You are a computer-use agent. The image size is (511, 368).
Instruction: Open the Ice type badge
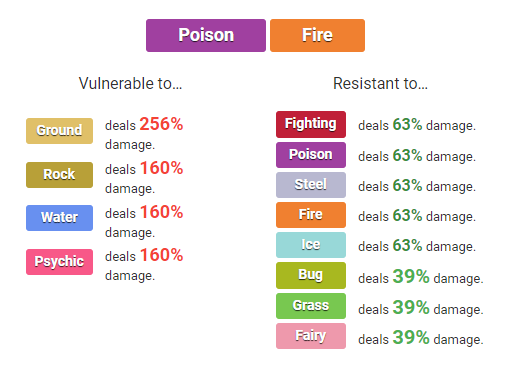[311, 245]
